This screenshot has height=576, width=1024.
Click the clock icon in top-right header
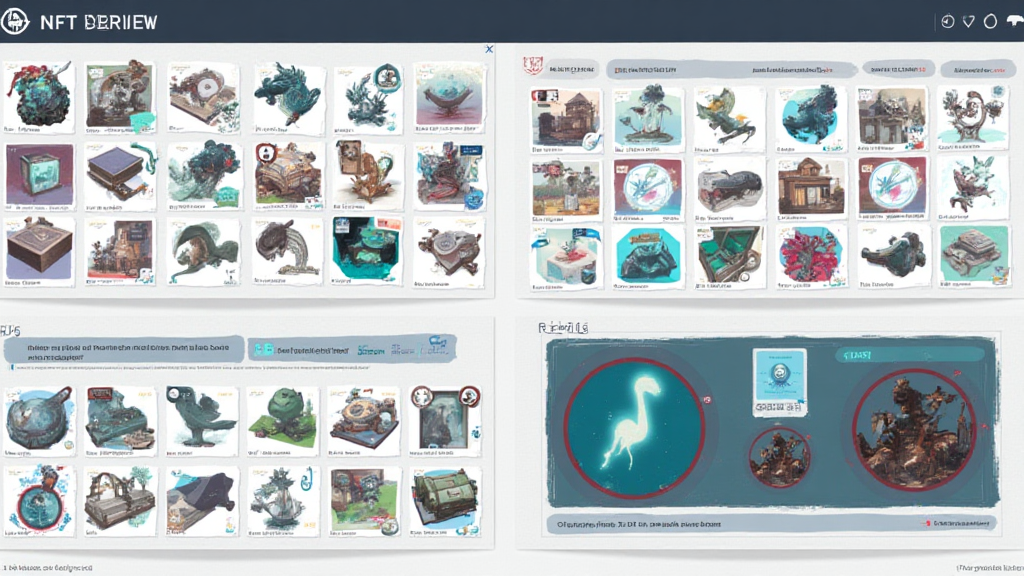click(948, 21)
